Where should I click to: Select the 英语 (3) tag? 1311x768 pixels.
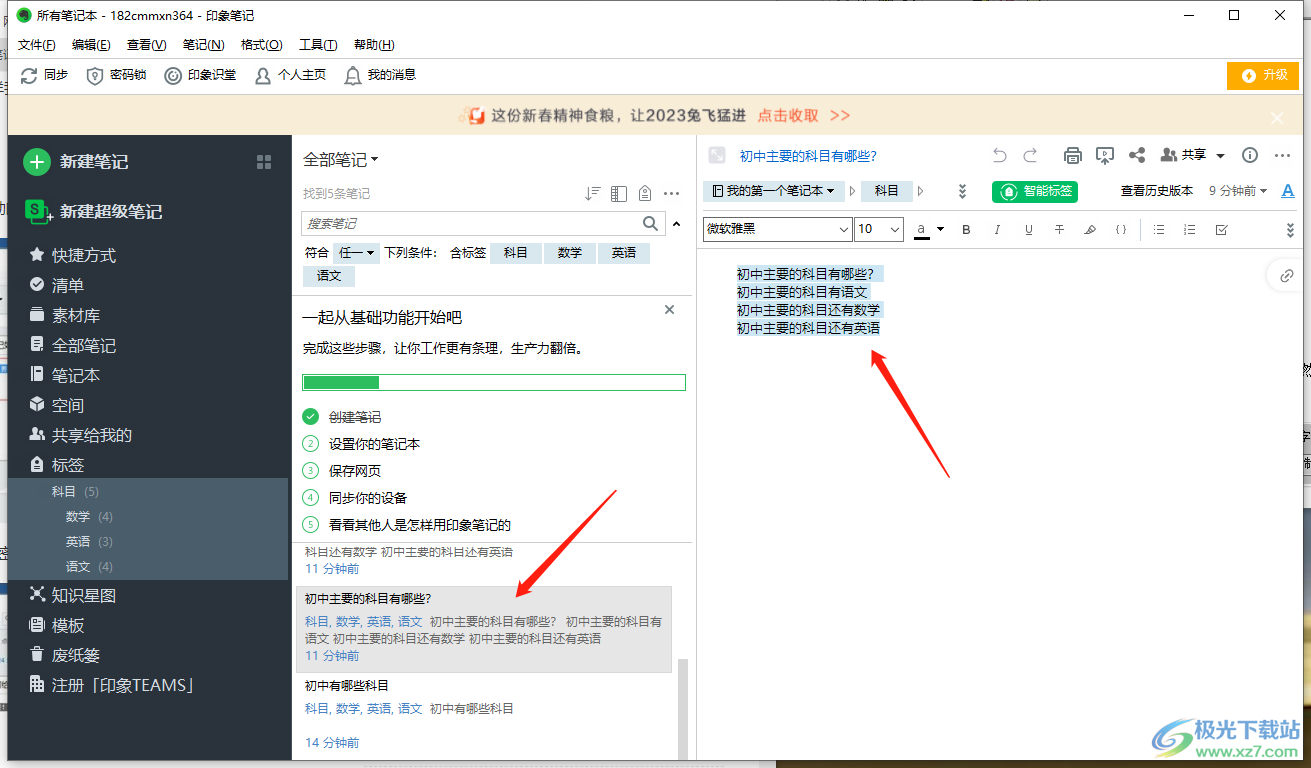[89, 542]
